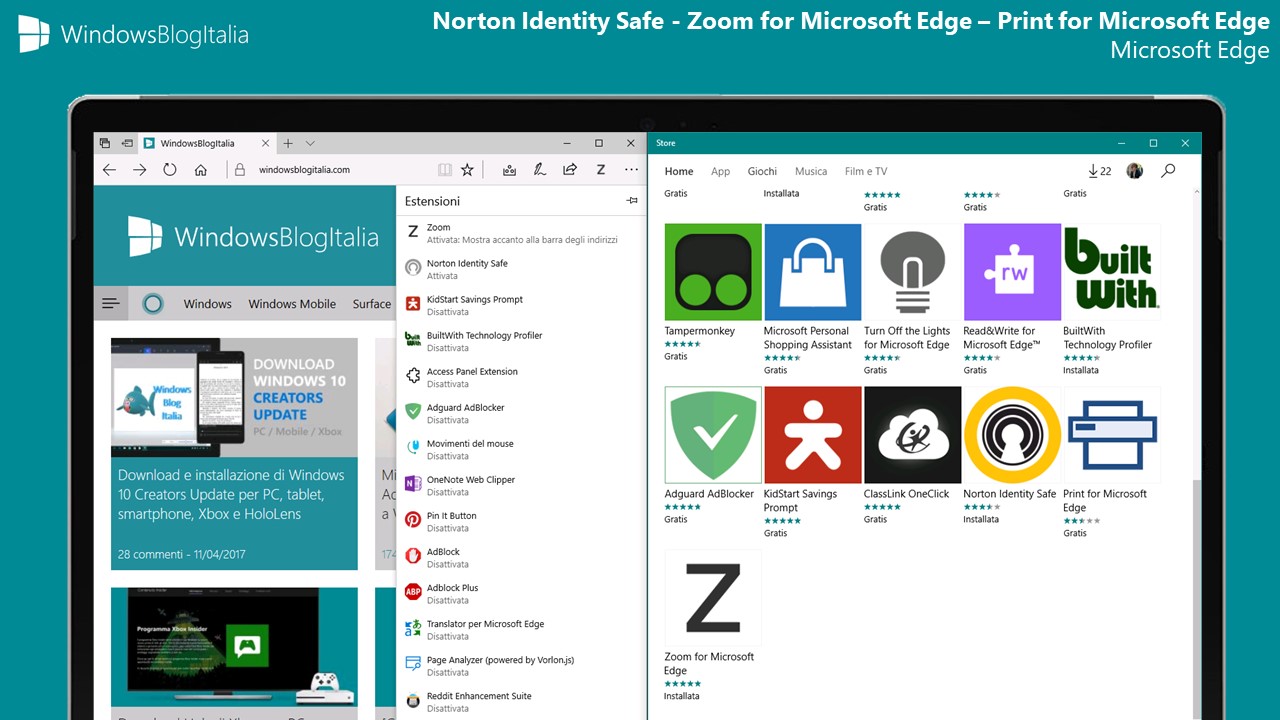Open BuiltWith Technology Profiler Store tile
This screenshot has height=720, width=1280.
click(x=1112, y=299)
